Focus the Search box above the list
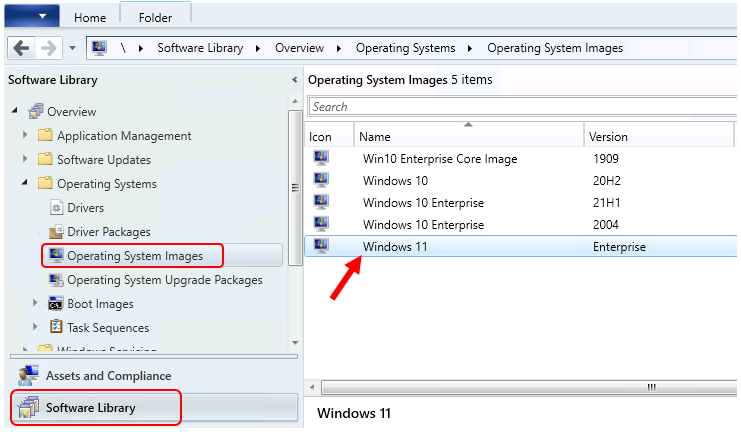Screen dimensions: 741x432 coord(522,107)
